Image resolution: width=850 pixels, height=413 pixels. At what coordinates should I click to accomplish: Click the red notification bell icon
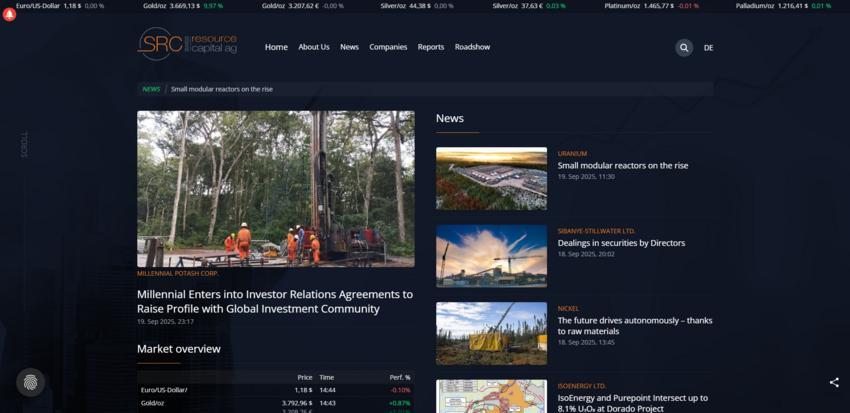10,15
